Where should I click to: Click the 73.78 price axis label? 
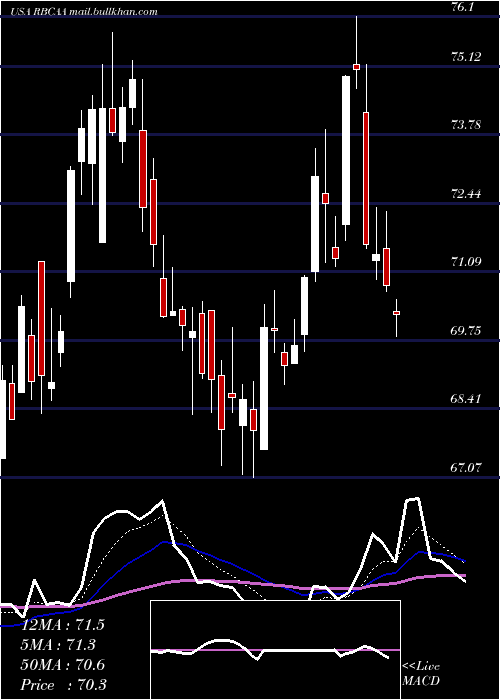point(466,125)
